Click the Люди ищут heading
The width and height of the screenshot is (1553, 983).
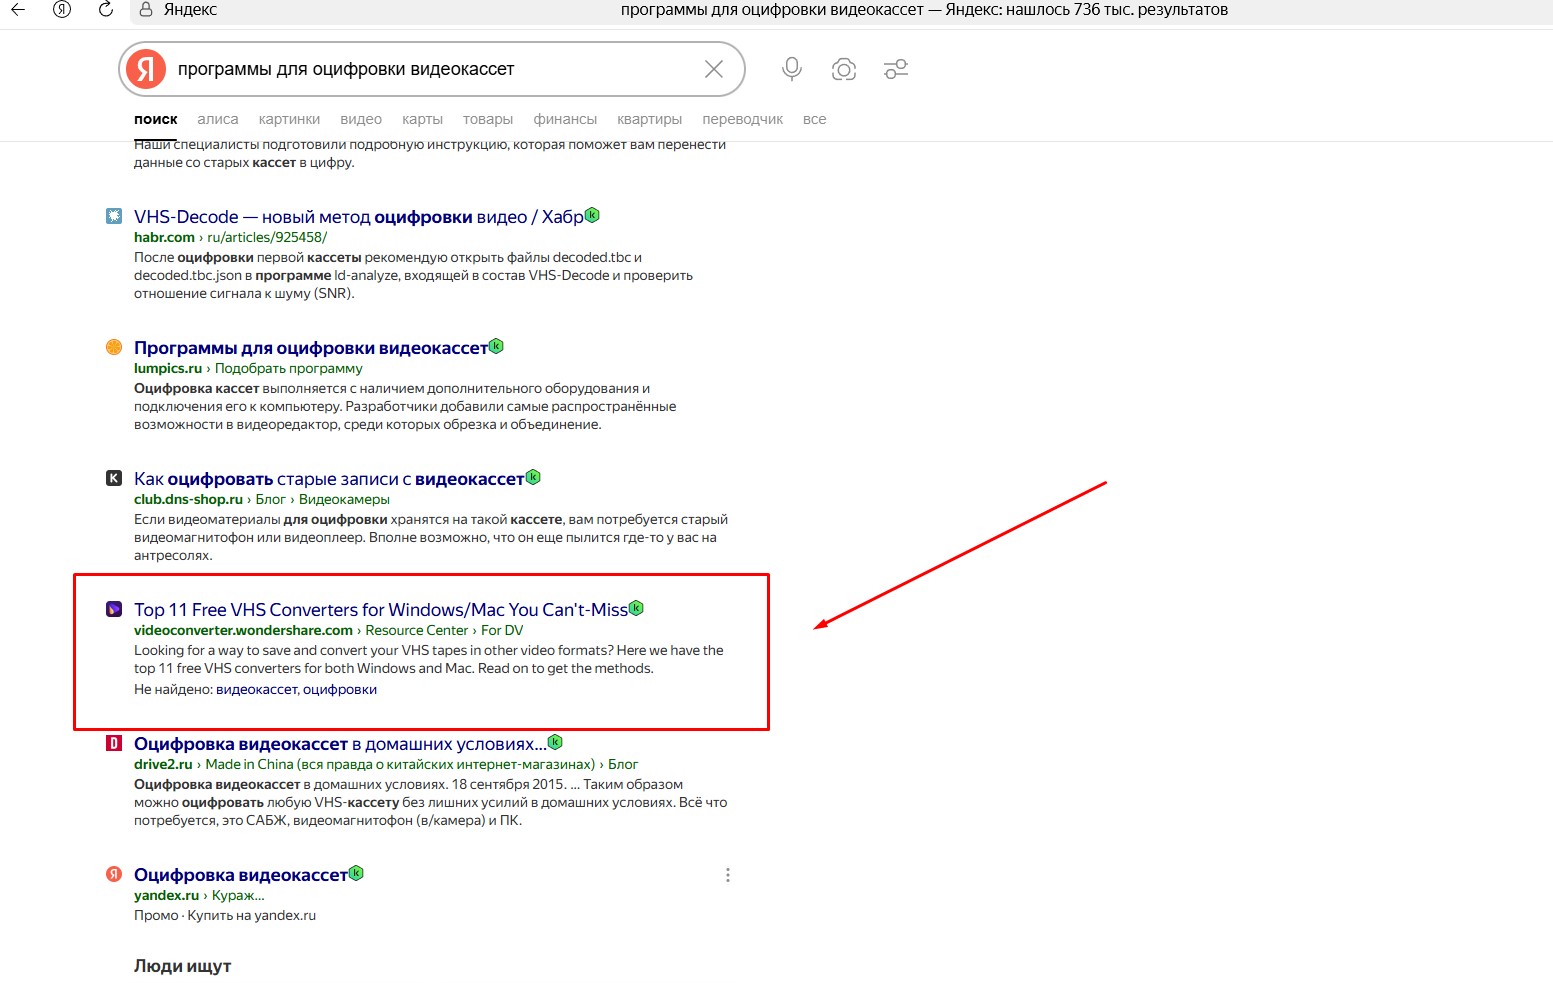pos(183,966)
